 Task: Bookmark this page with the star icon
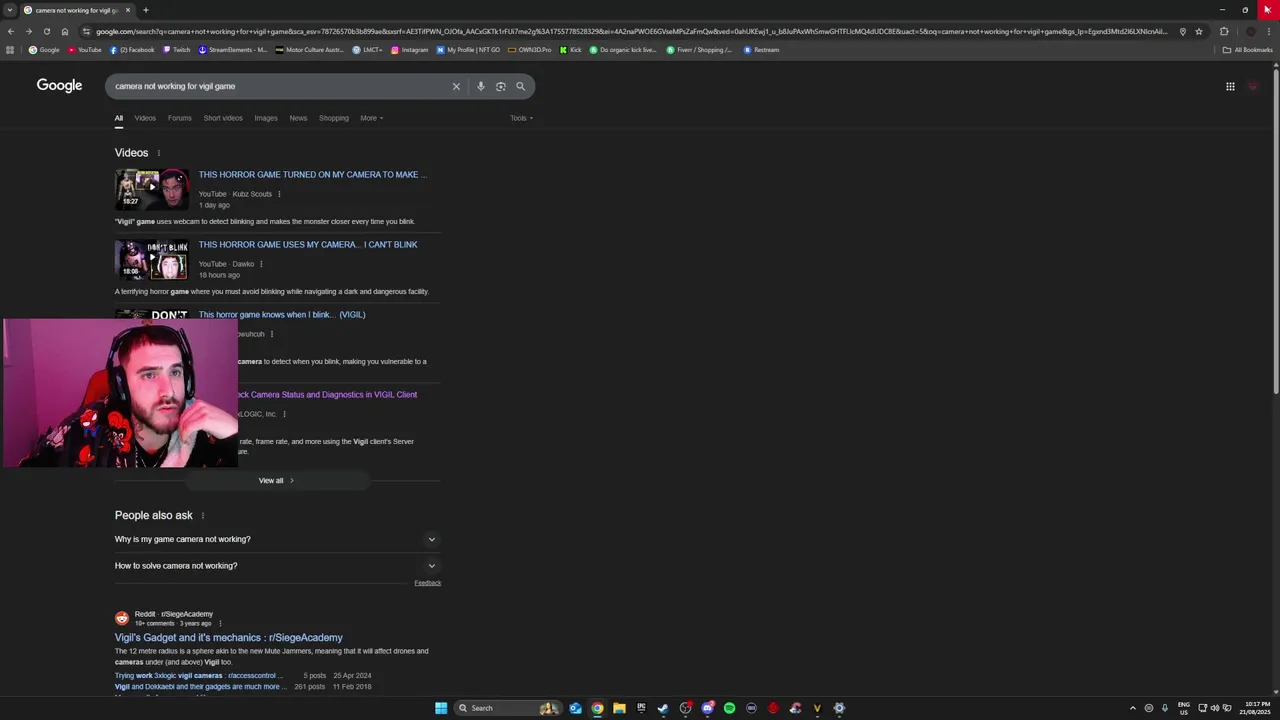1199,31
